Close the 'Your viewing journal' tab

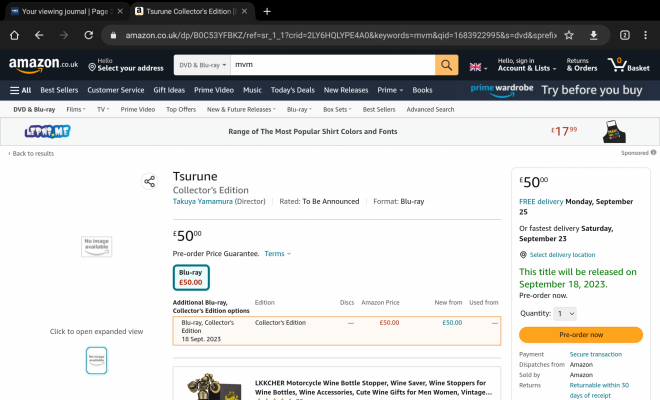120,11
